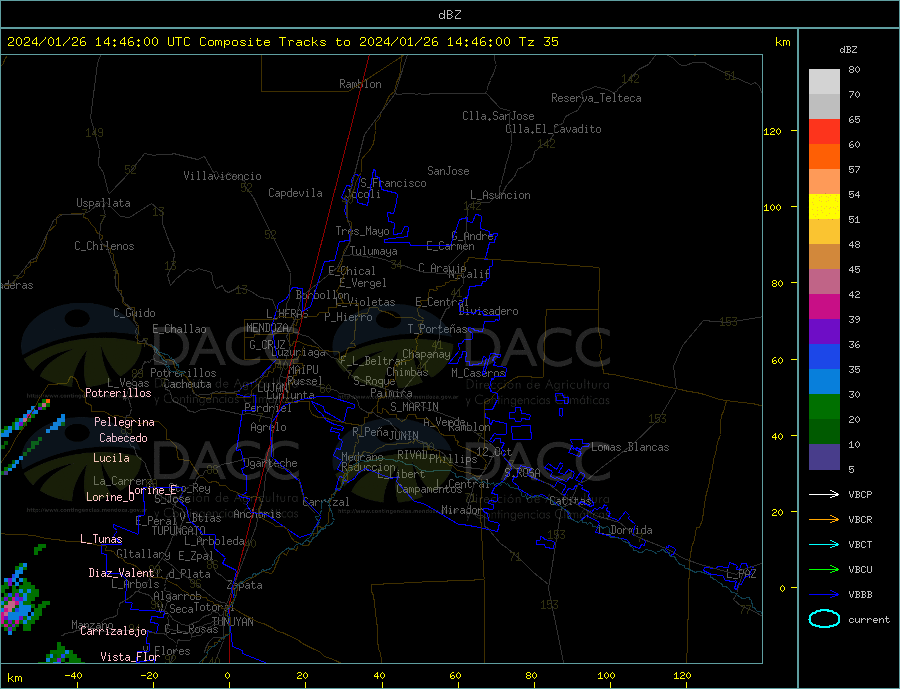This screenshot has height=689, width=900.
Task: Click the S_Francisco label
Action: click(393, 183)
